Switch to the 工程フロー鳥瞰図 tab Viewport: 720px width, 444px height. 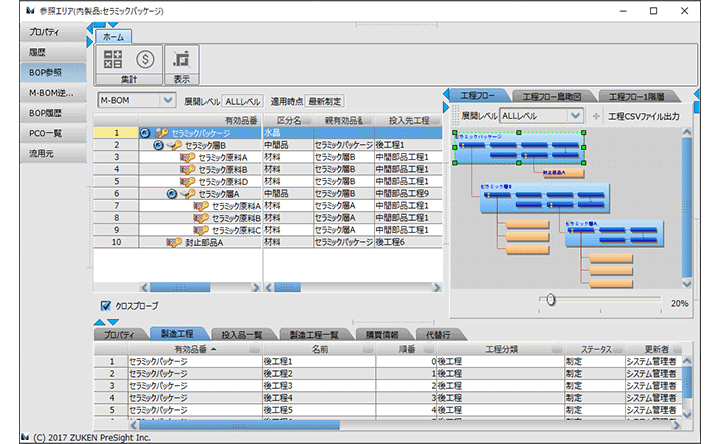tap(552, 96)
